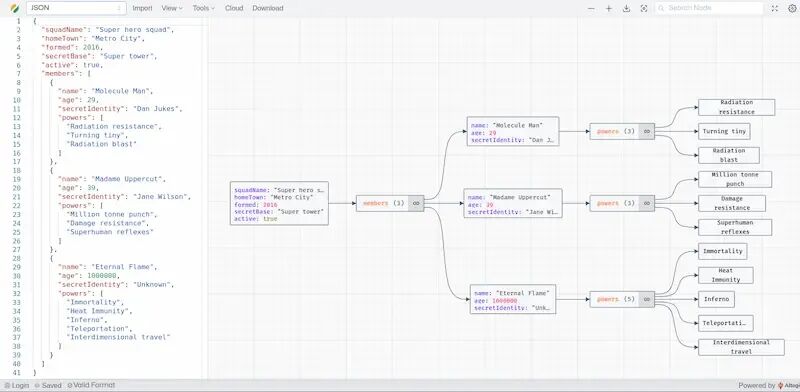Select the Madame Uppercut node in graph
Screen dimensions: 800x392
(513, 203)
